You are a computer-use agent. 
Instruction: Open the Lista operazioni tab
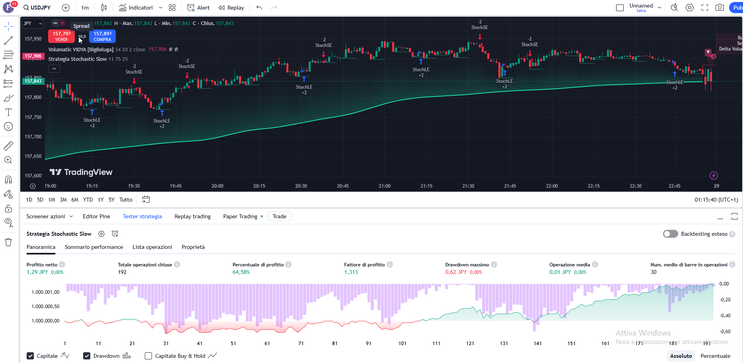[x=152, y=247]
